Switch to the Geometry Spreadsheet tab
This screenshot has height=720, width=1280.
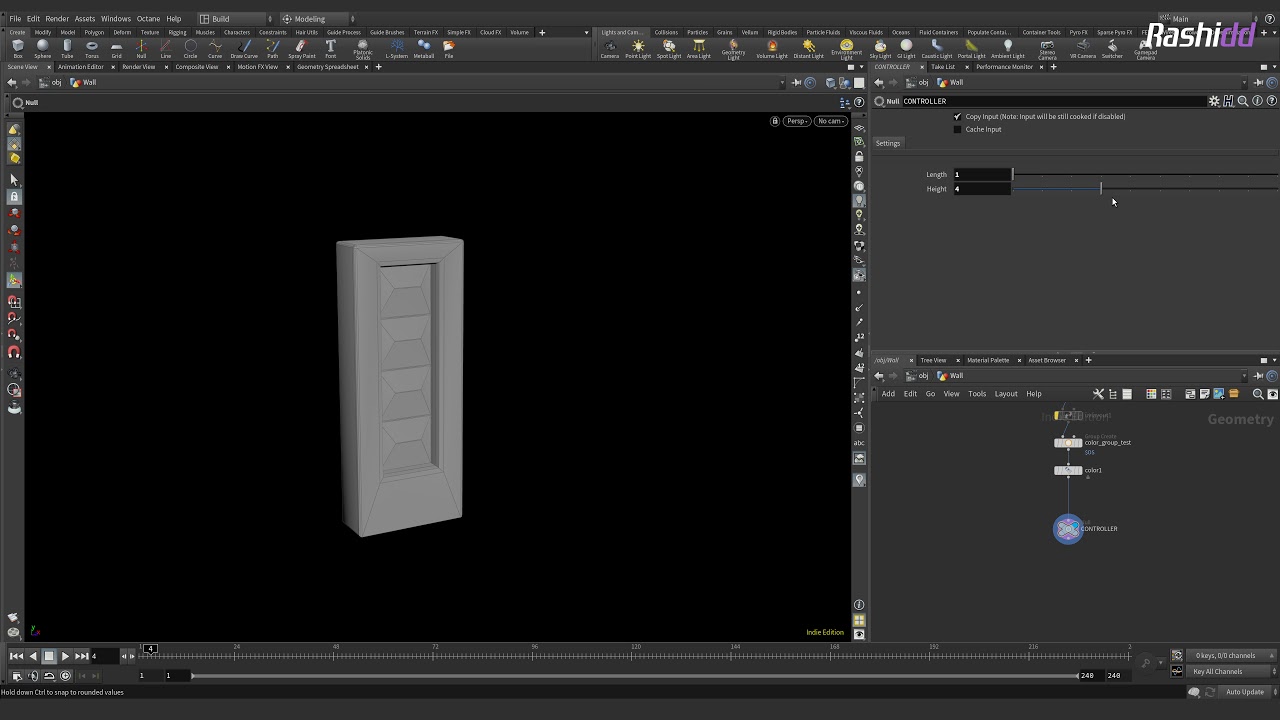pos(327,67)
